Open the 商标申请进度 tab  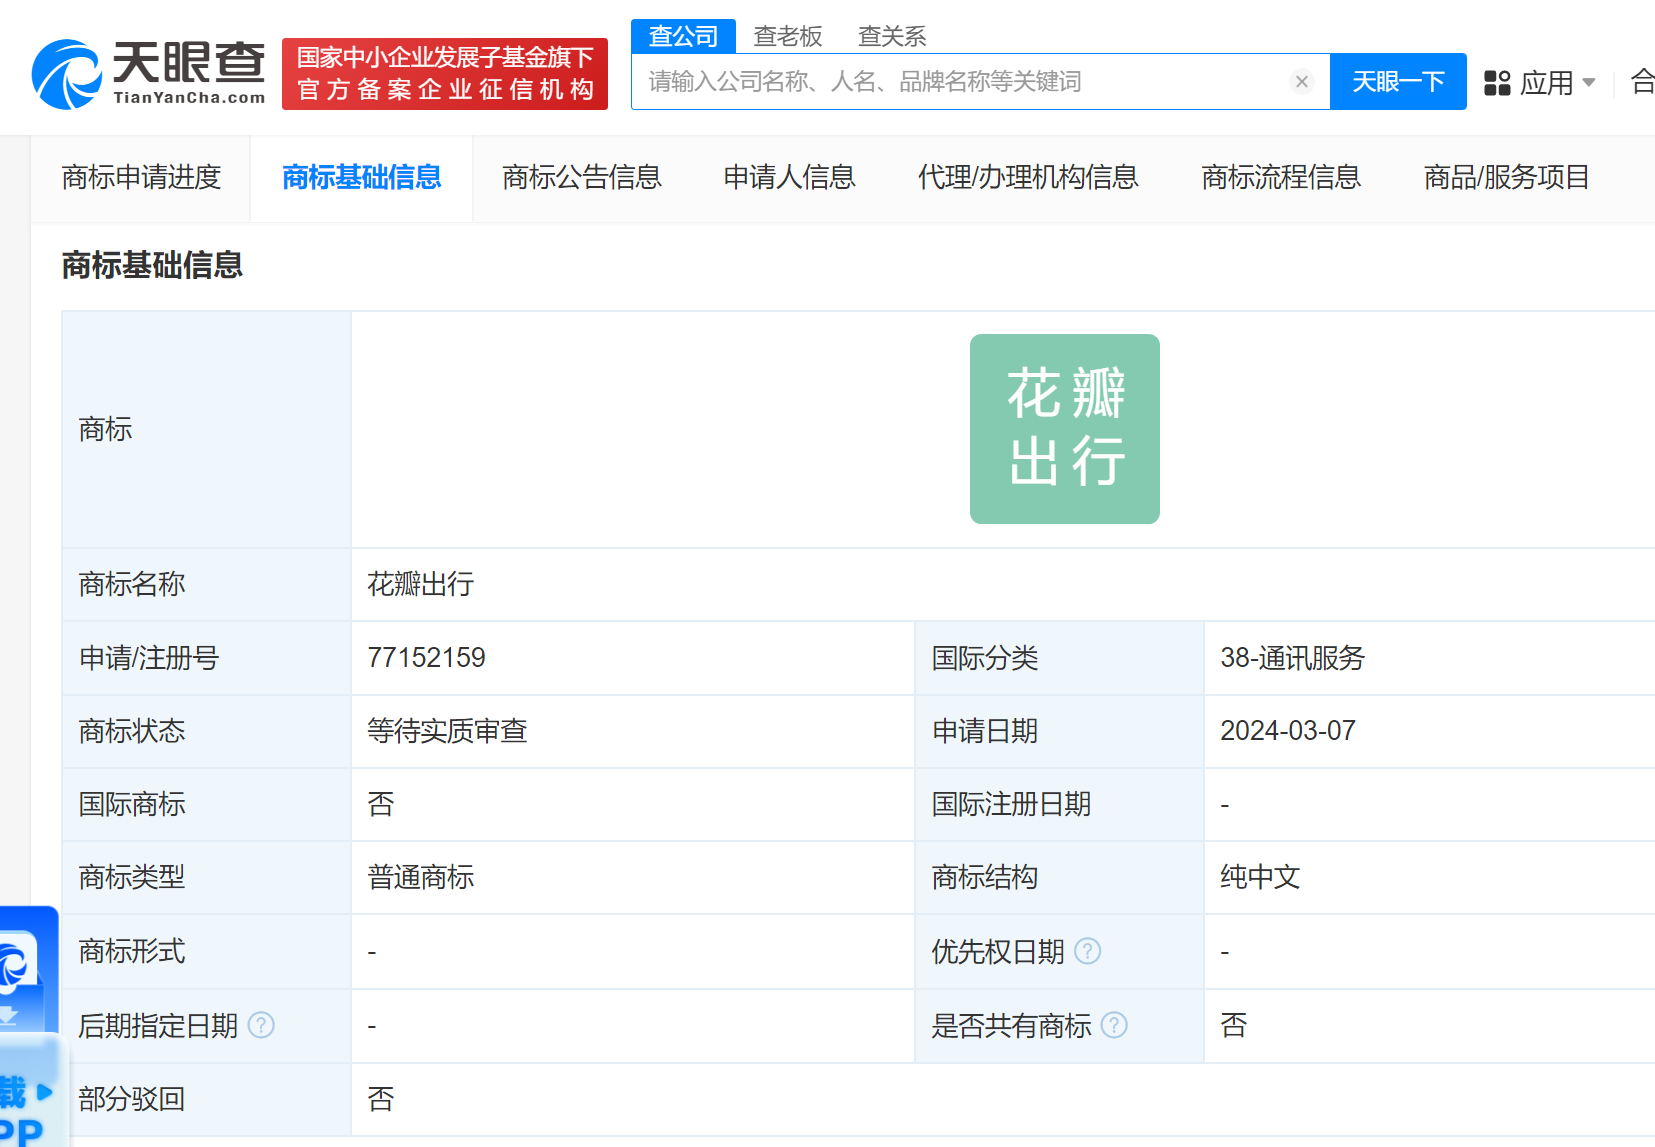(x=141, y=178)
